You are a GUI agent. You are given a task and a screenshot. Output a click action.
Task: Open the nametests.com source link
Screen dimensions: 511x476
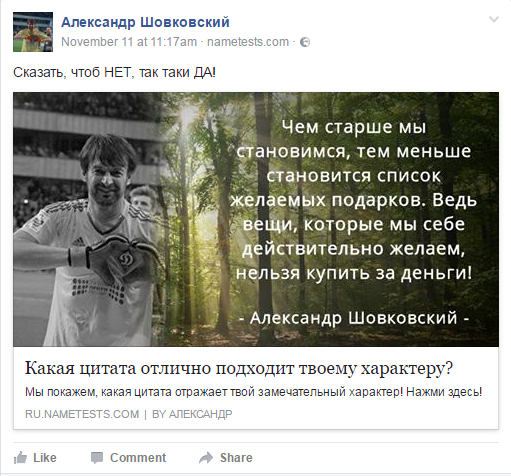[x=248, y=42]
